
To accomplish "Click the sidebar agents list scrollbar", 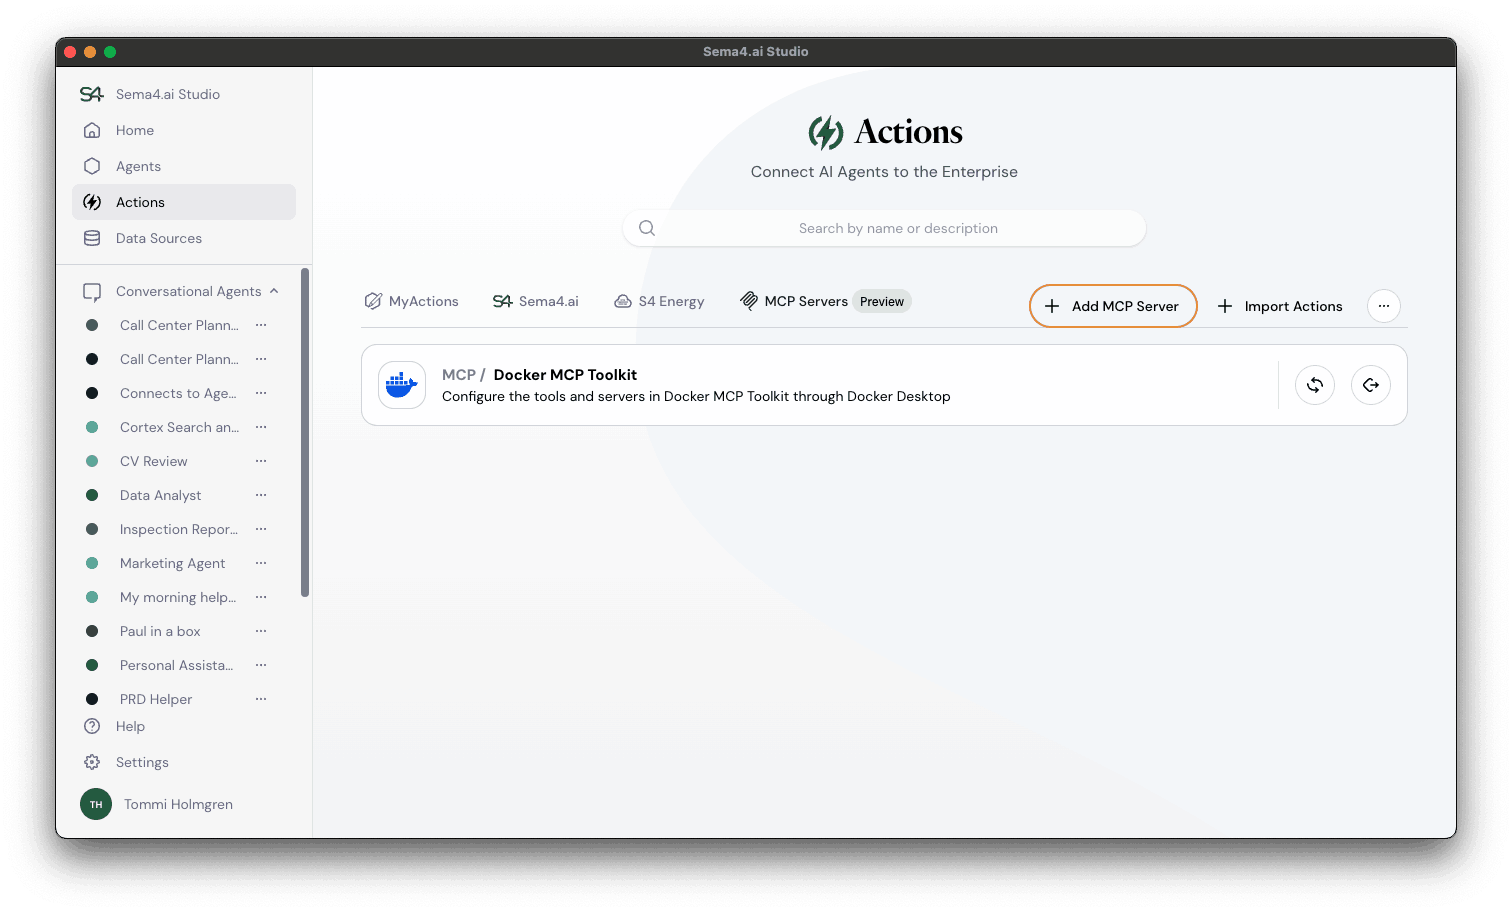I will (305, 432).
